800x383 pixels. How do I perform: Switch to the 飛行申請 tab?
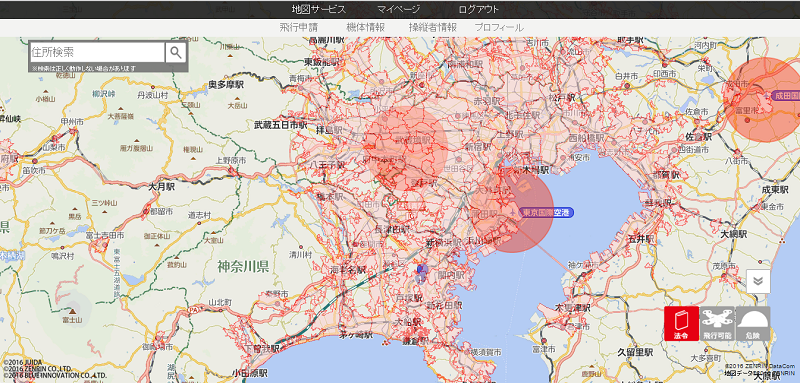pos(298,28)
